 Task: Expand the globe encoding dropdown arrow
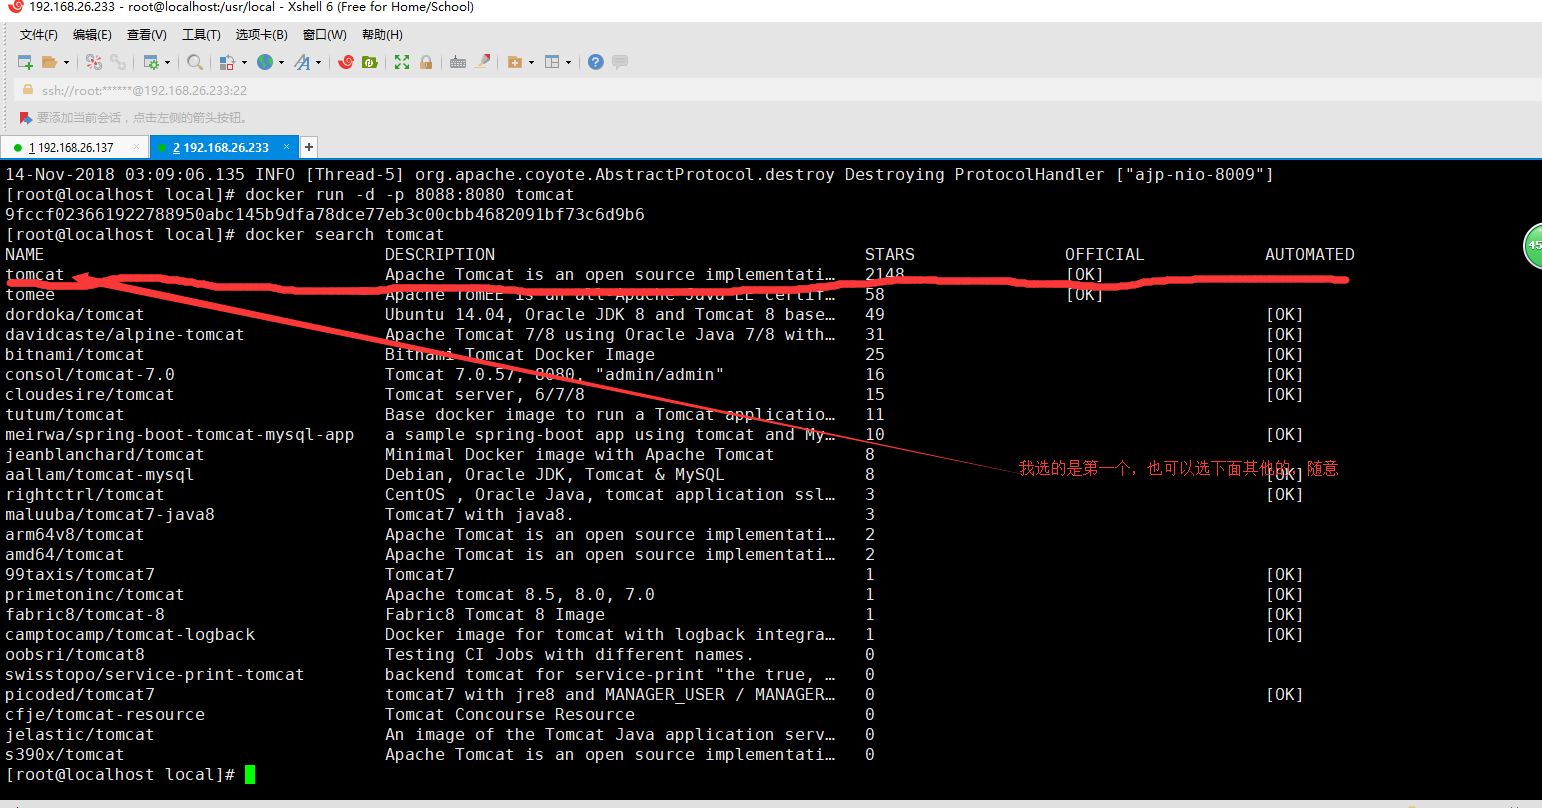281,62
